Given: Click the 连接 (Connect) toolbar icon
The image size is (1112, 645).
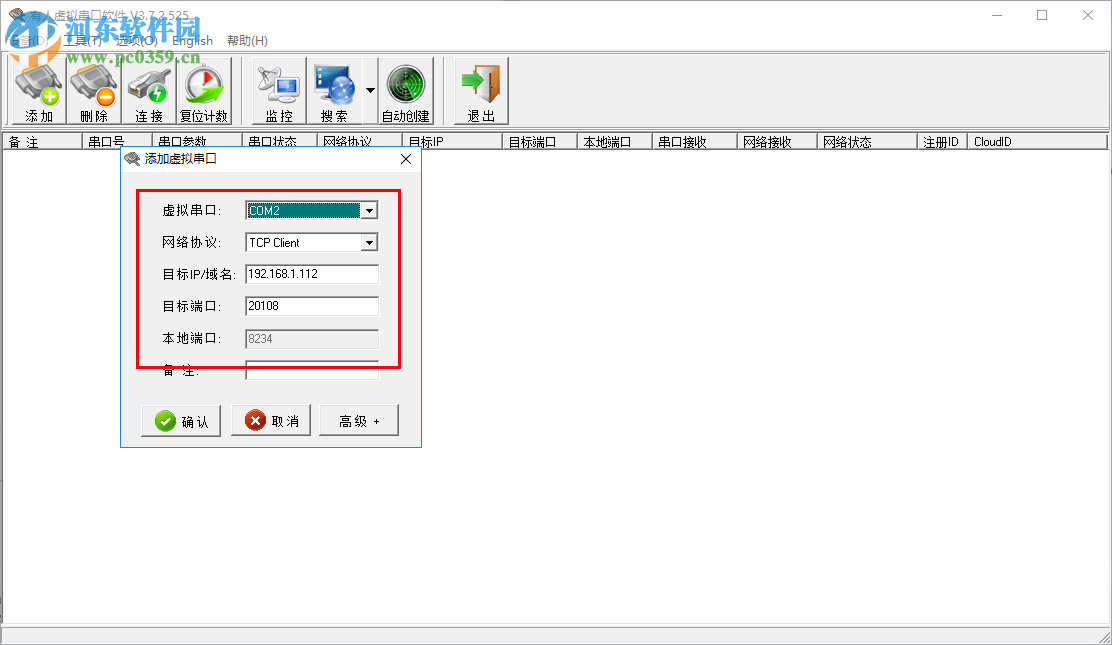Looking at the screenshot, I should pos(148,90).
